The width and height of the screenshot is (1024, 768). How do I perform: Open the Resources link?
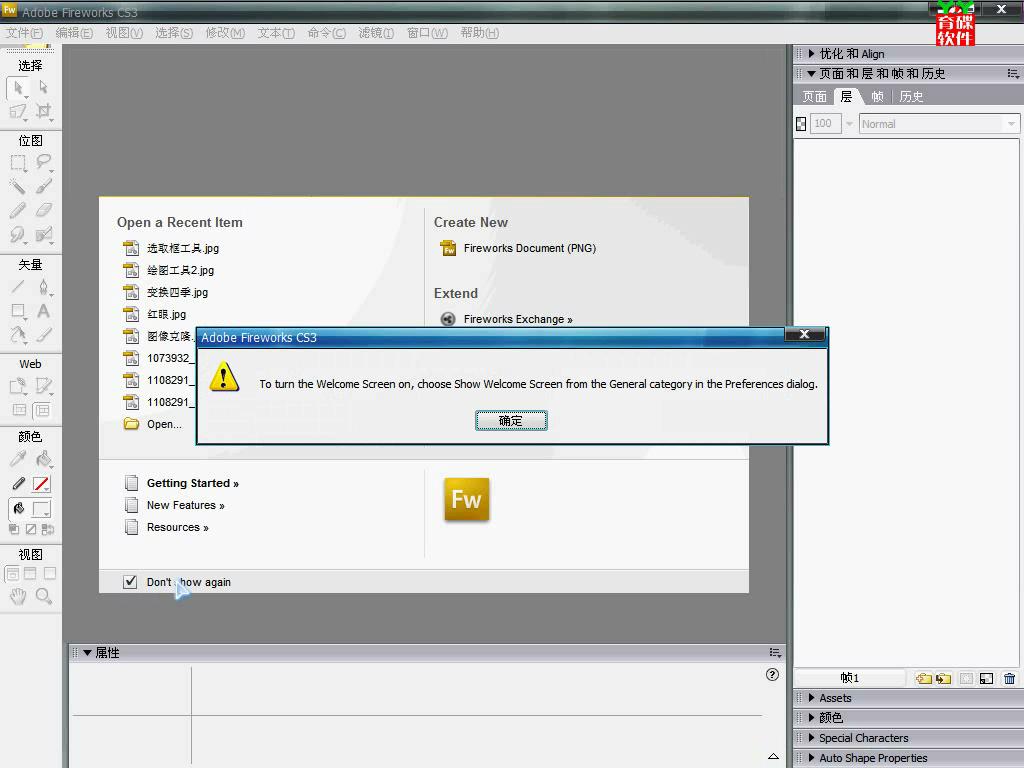coord(178,528)
